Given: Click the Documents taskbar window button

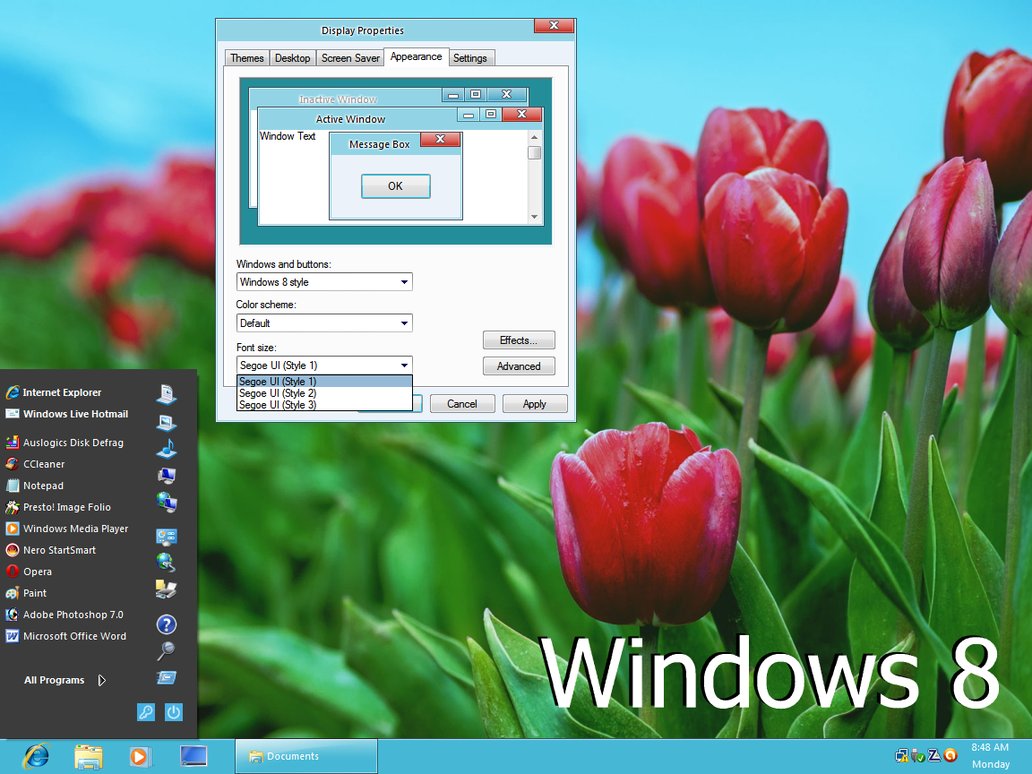Looking at the screenshot, I should click(x=306, y=756).
